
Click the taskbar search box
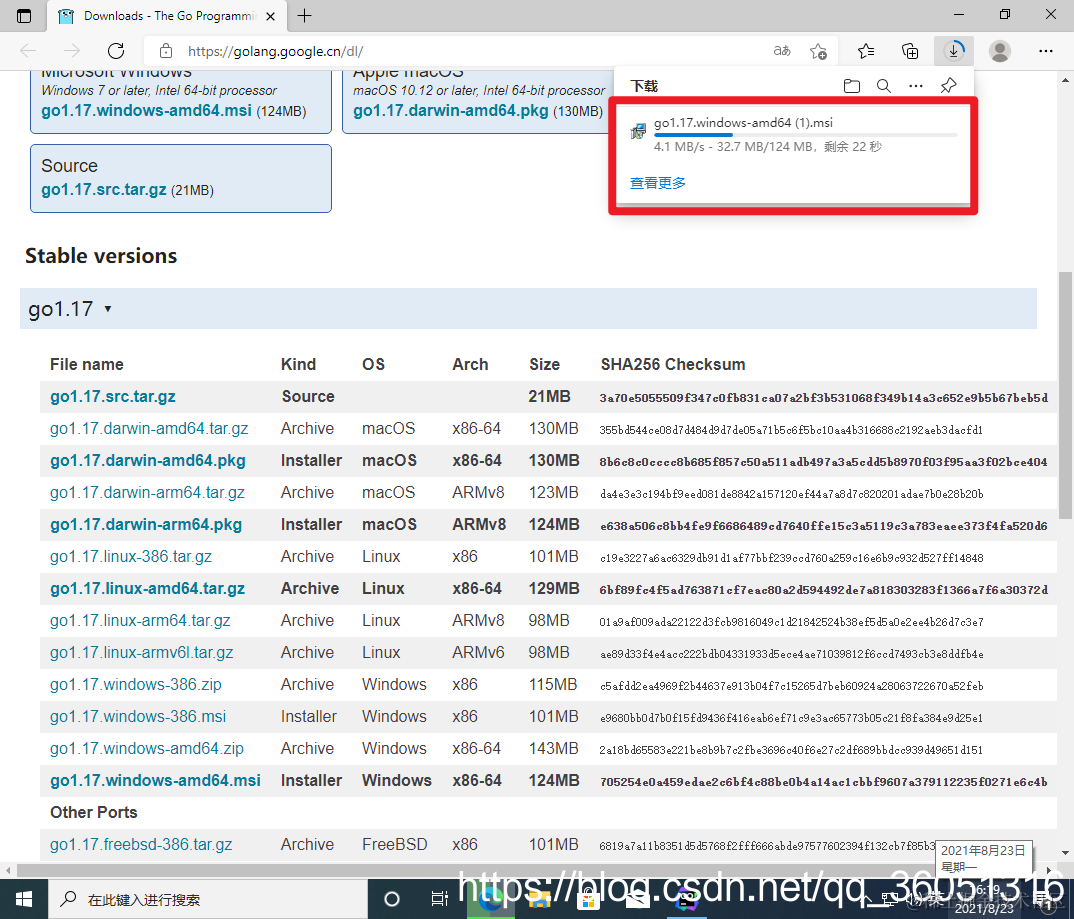tap(208, 899)
